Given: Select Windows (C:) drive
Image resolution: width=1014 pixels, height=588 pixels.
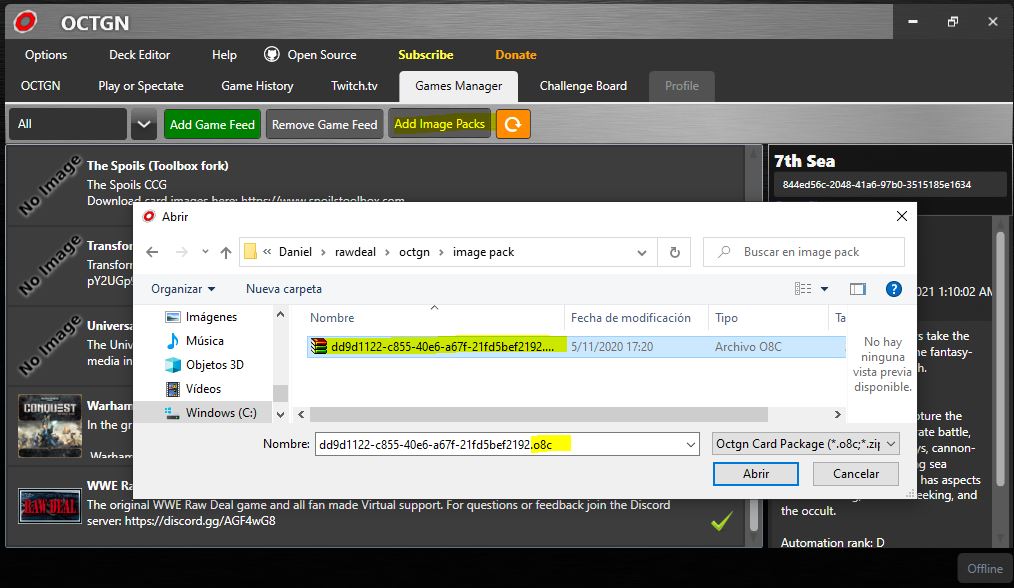Looking at the screenshot, I should pyautogui.click(x=210, y=413).
